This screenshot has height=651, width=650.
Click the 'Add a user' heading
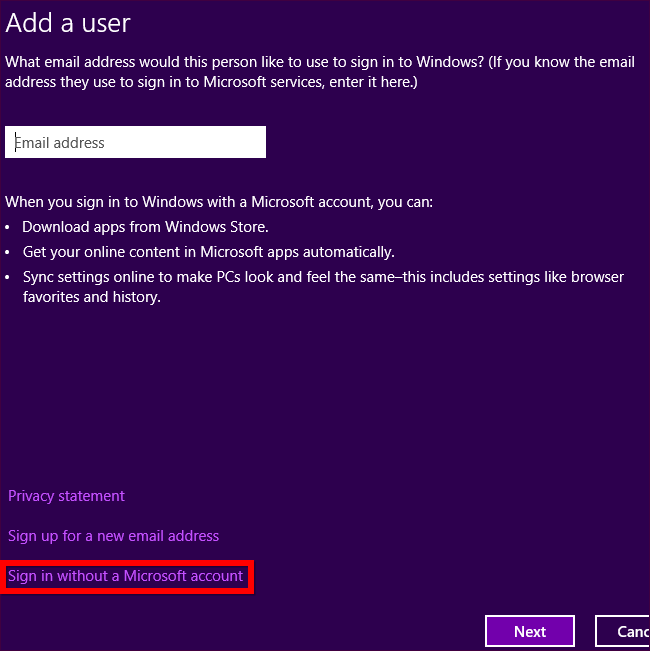pyautogui.click(x=68, y=23)
